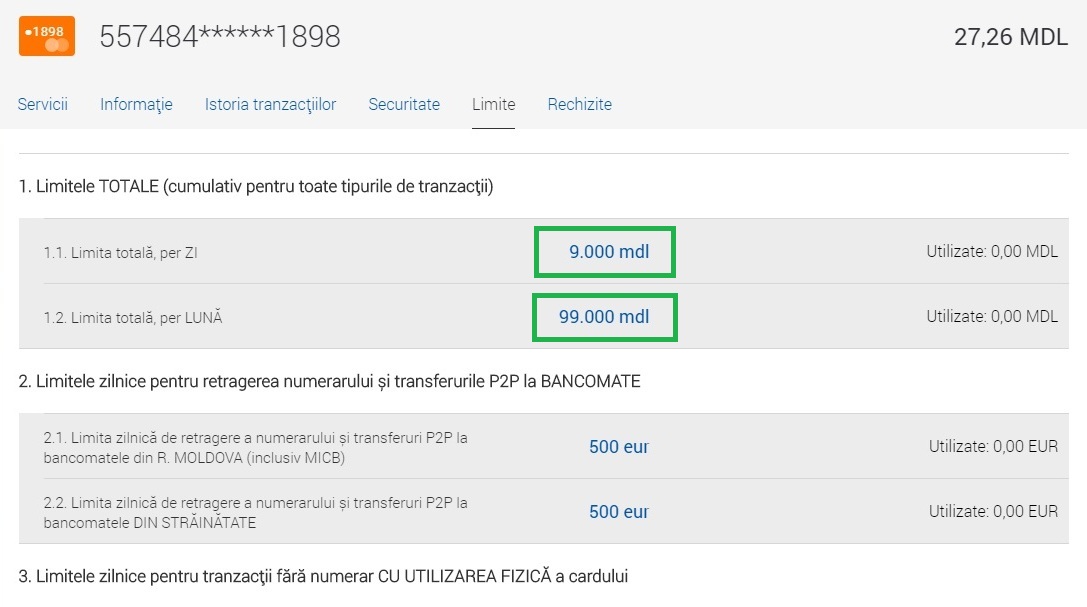Click Utilizate 0,00 MDL in the daily limit row
The image size is (1087, 607).
pos(992,252)
